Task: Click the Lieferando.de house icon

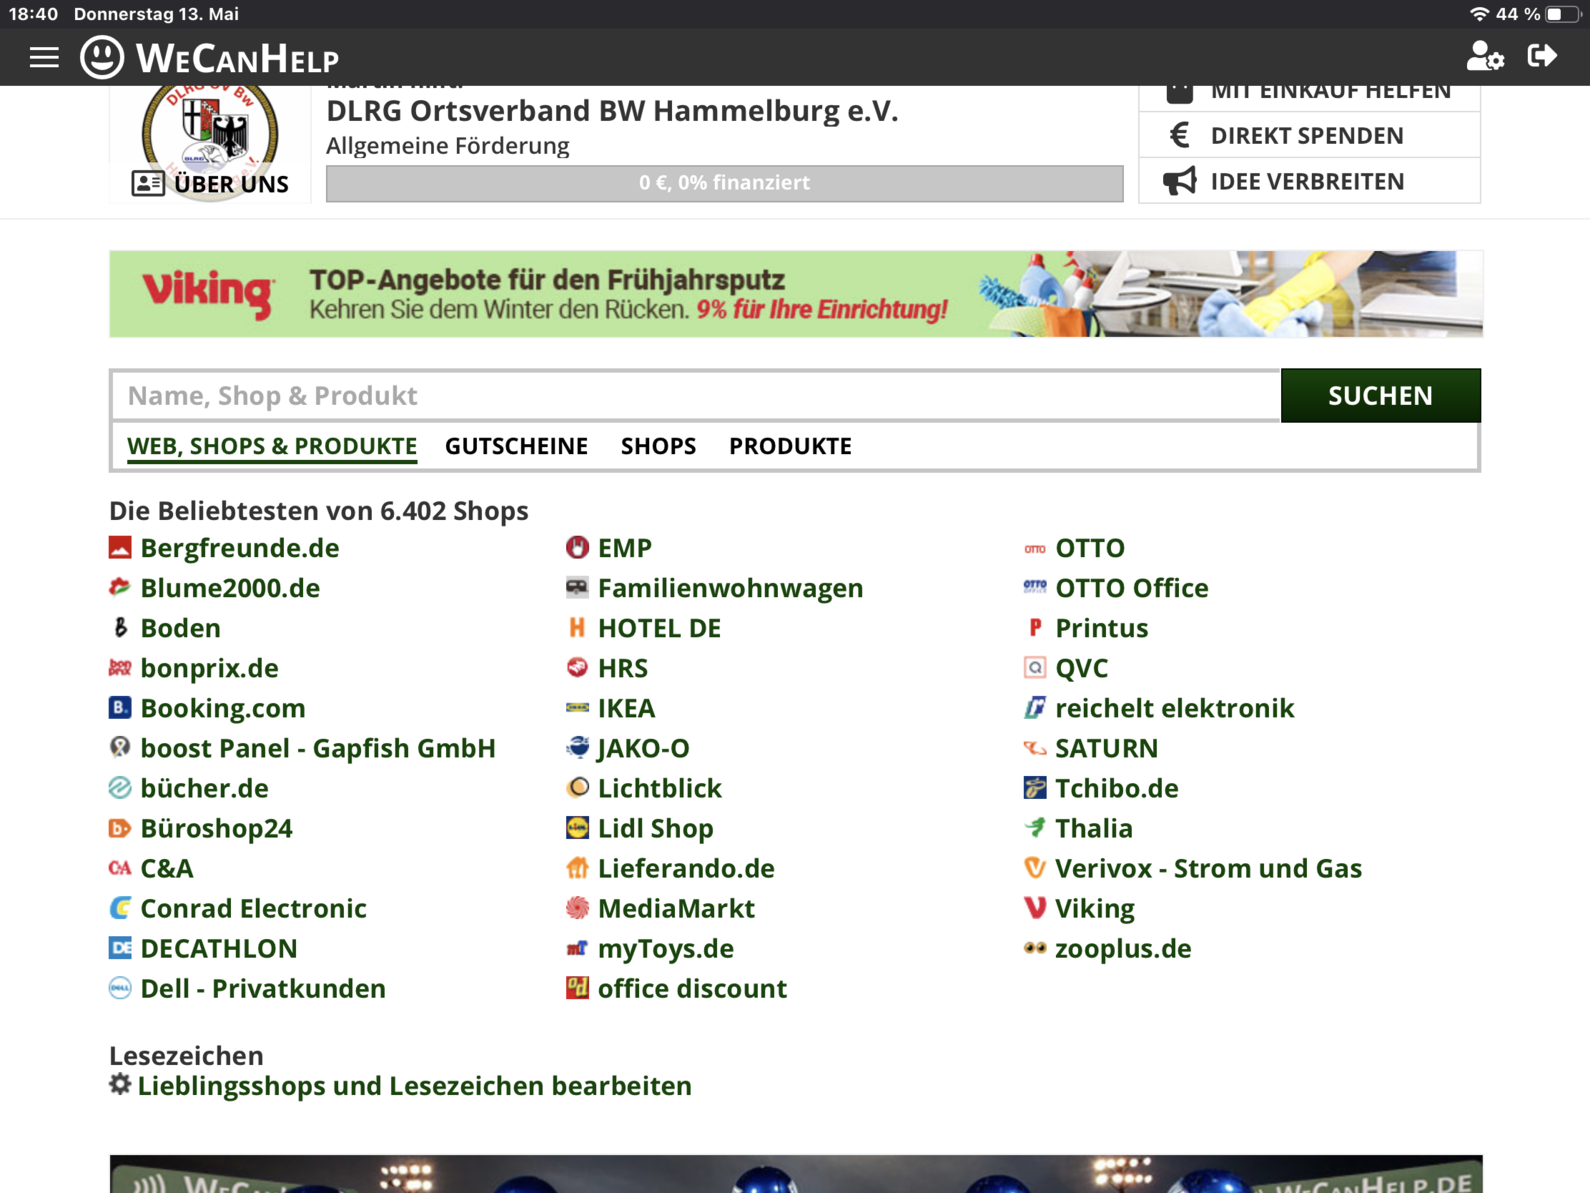Action: (577, 868)
